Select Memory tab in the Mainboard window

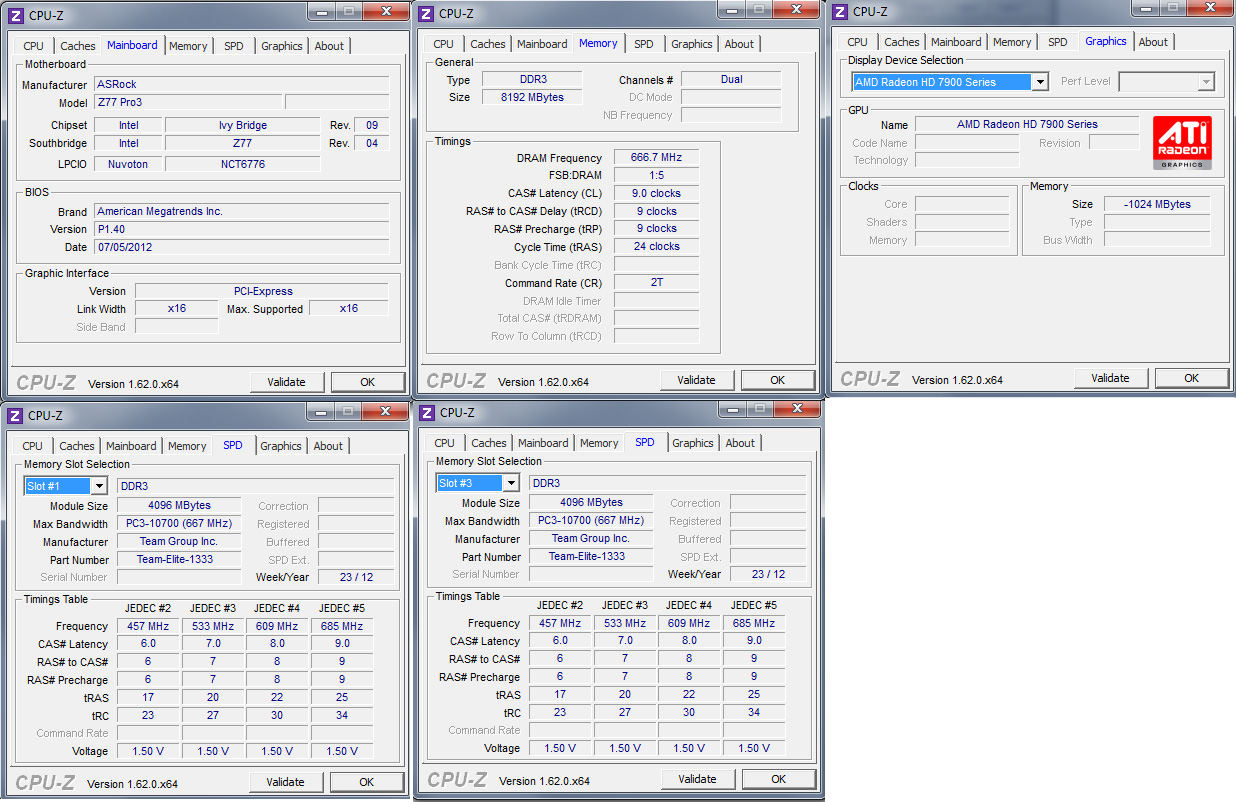coord(188,46)
